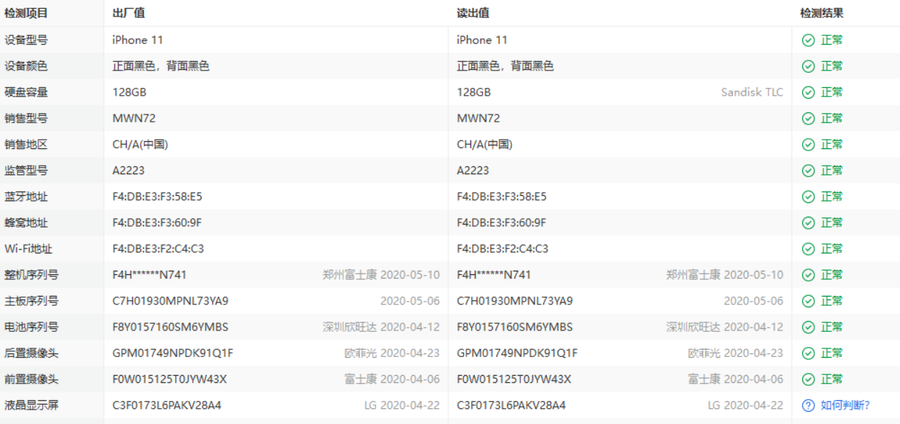Click green check icon in 监管型号 row
Image resolution: width=900 pixels, height=424 pixels.
808,171
